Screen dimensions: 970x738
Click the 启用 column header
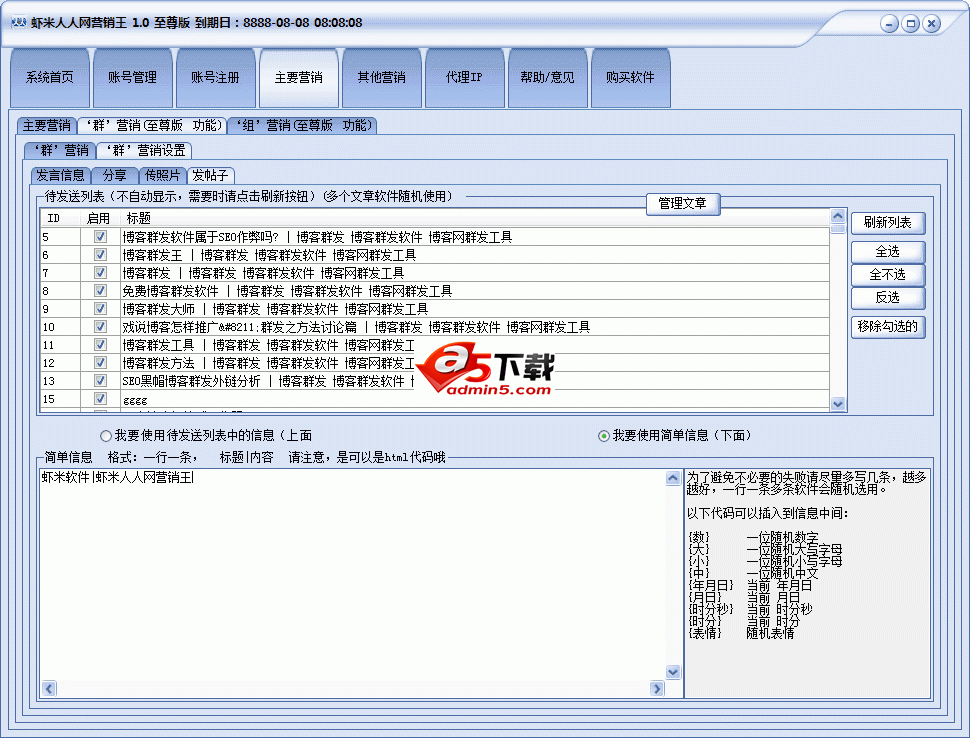point(99,218)
